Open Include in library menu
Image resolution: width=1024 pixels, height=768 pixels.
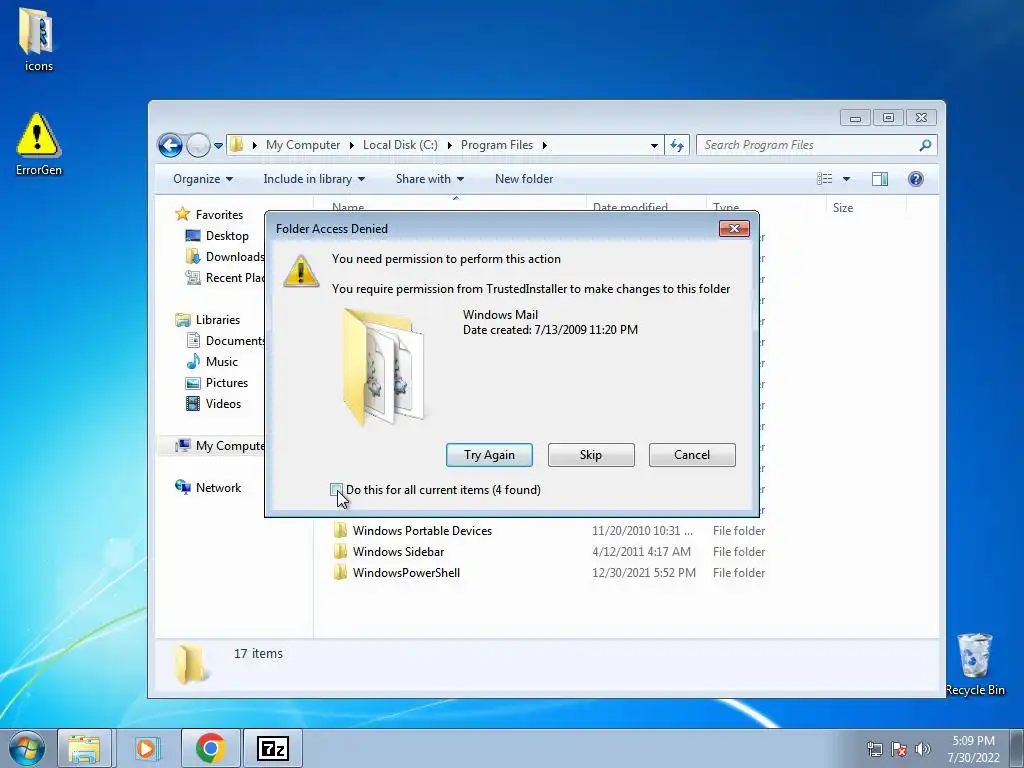(314, 179)
